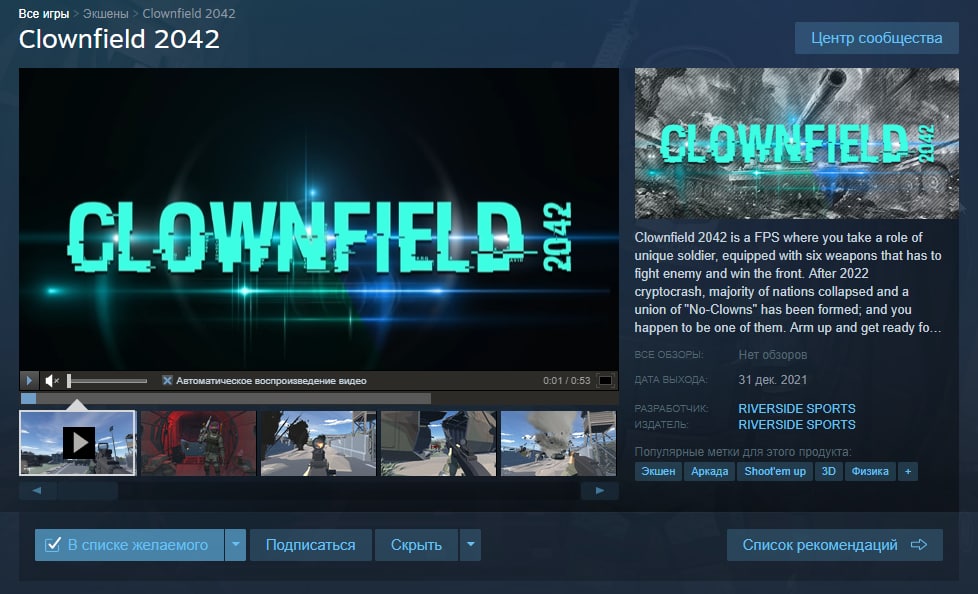The height and width of the screenshot is (594, 978).
Task: Play the trailer video
Action: (29, 380)
